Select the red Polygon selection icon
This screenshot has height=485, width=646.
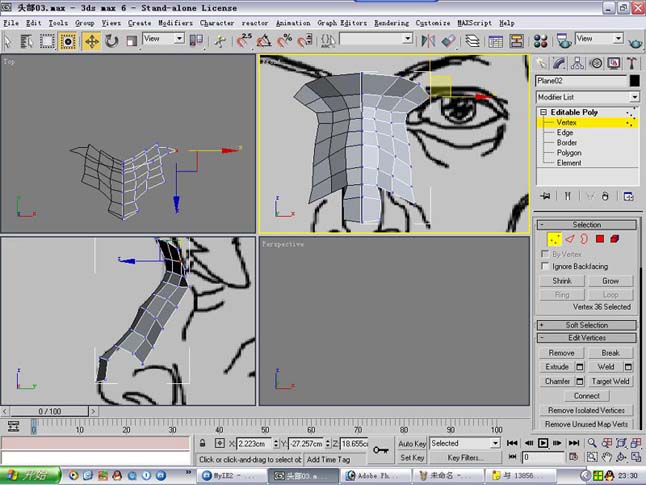[x=599, y=239]
